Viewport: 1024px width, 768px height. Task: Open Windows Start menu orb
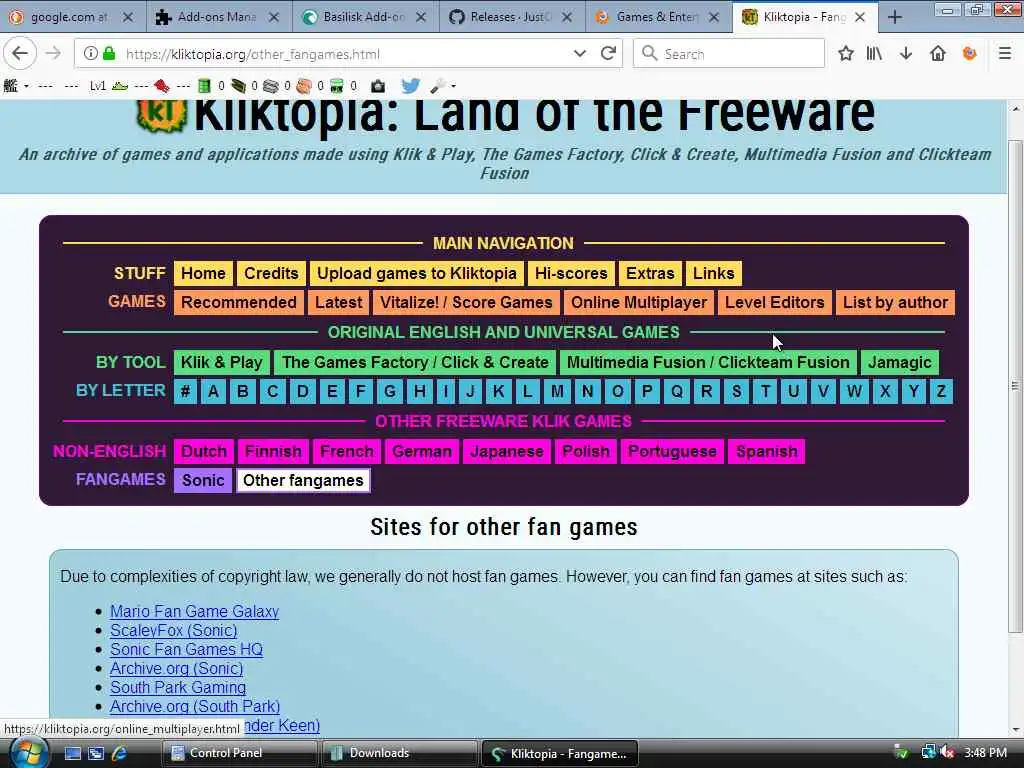(x=27, y=753)
